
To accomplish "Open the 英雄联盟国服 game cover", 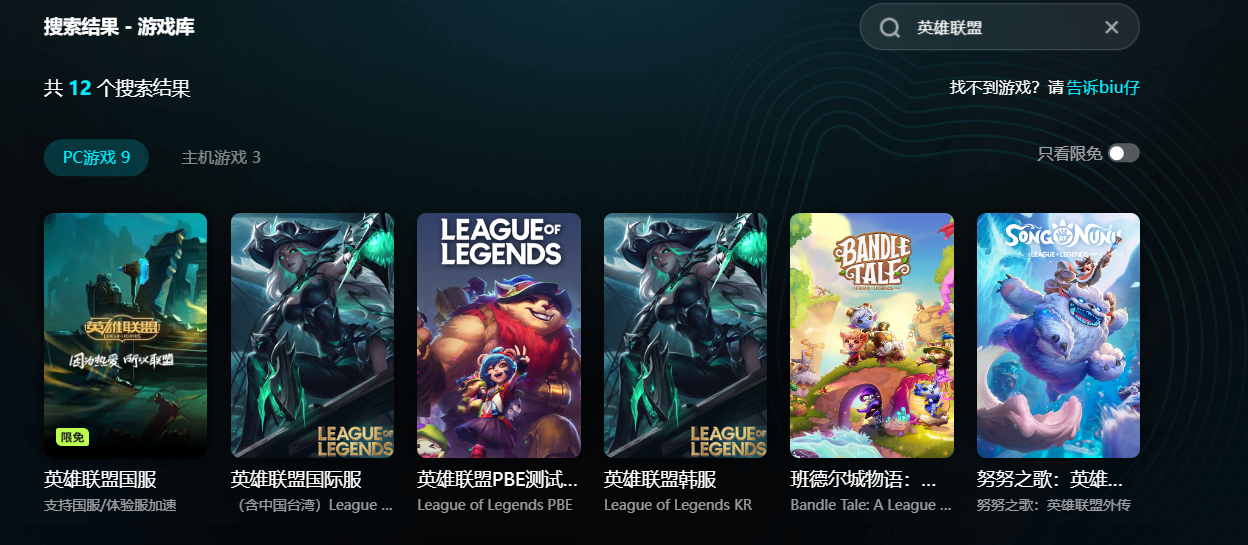I will 125,335.
